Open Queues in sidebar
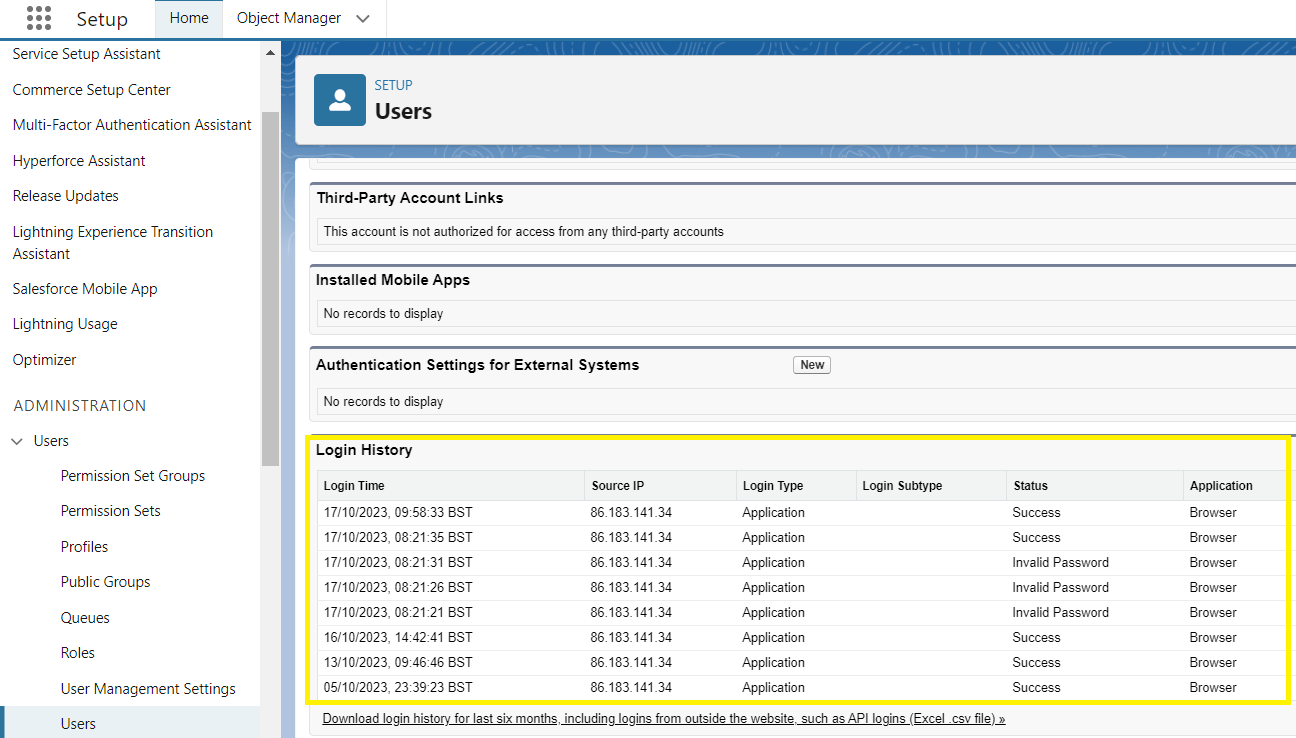The width and height of the screenshot is (1296, 738). coord(85,618)
